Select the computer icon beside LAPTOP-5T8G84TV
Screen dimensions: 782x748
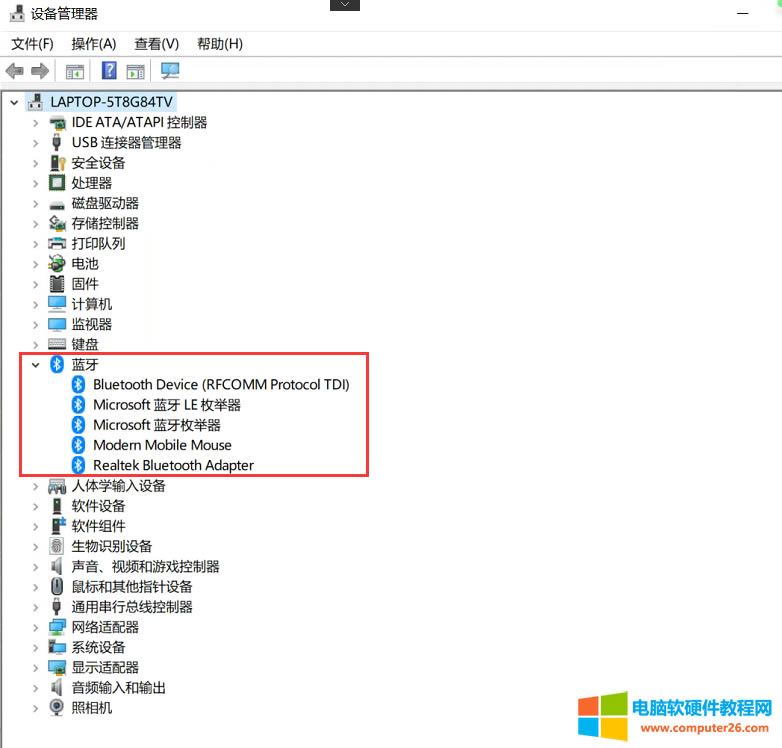pos(35,102)
